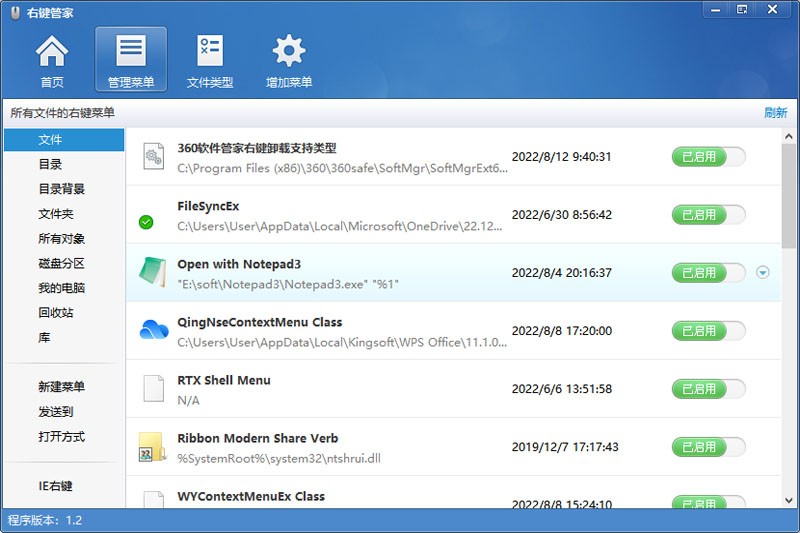Click the WYContextMenuEx Class file icon
The image size is (800, 533).
pyautogui.click(x=153, y=499)
